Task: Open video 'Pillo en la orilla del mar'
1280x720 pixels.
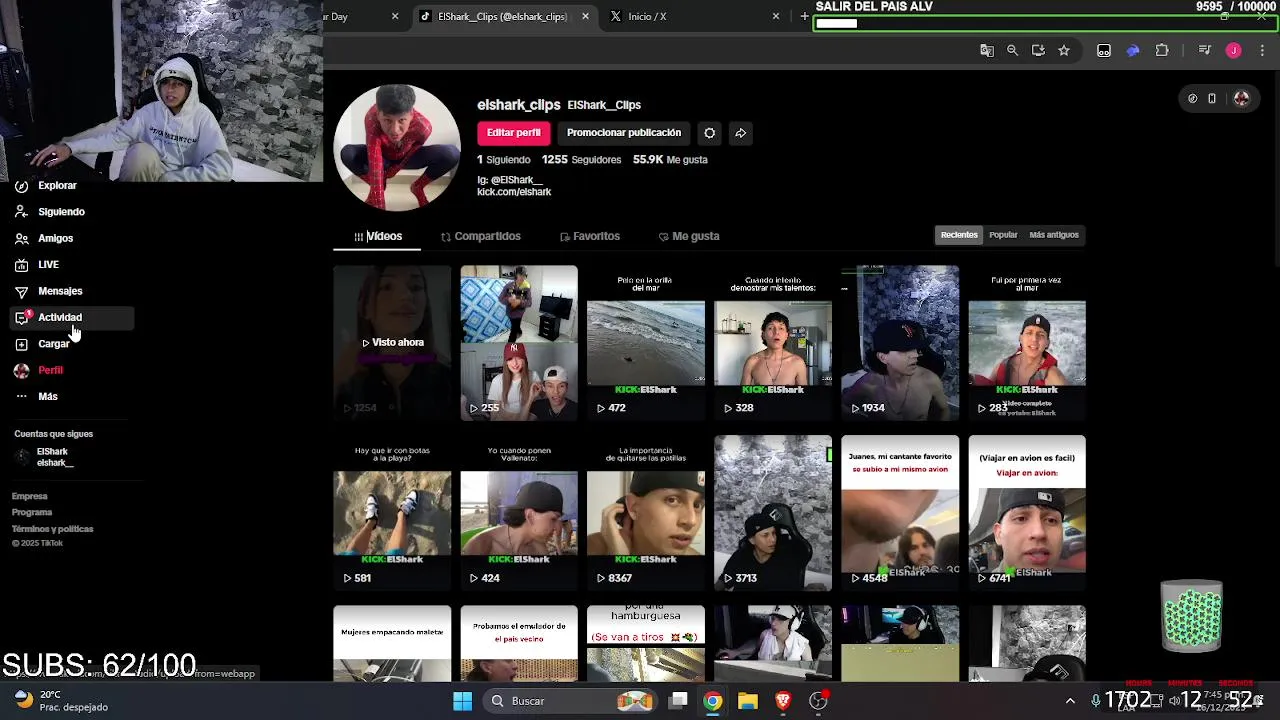Action: 646,343
